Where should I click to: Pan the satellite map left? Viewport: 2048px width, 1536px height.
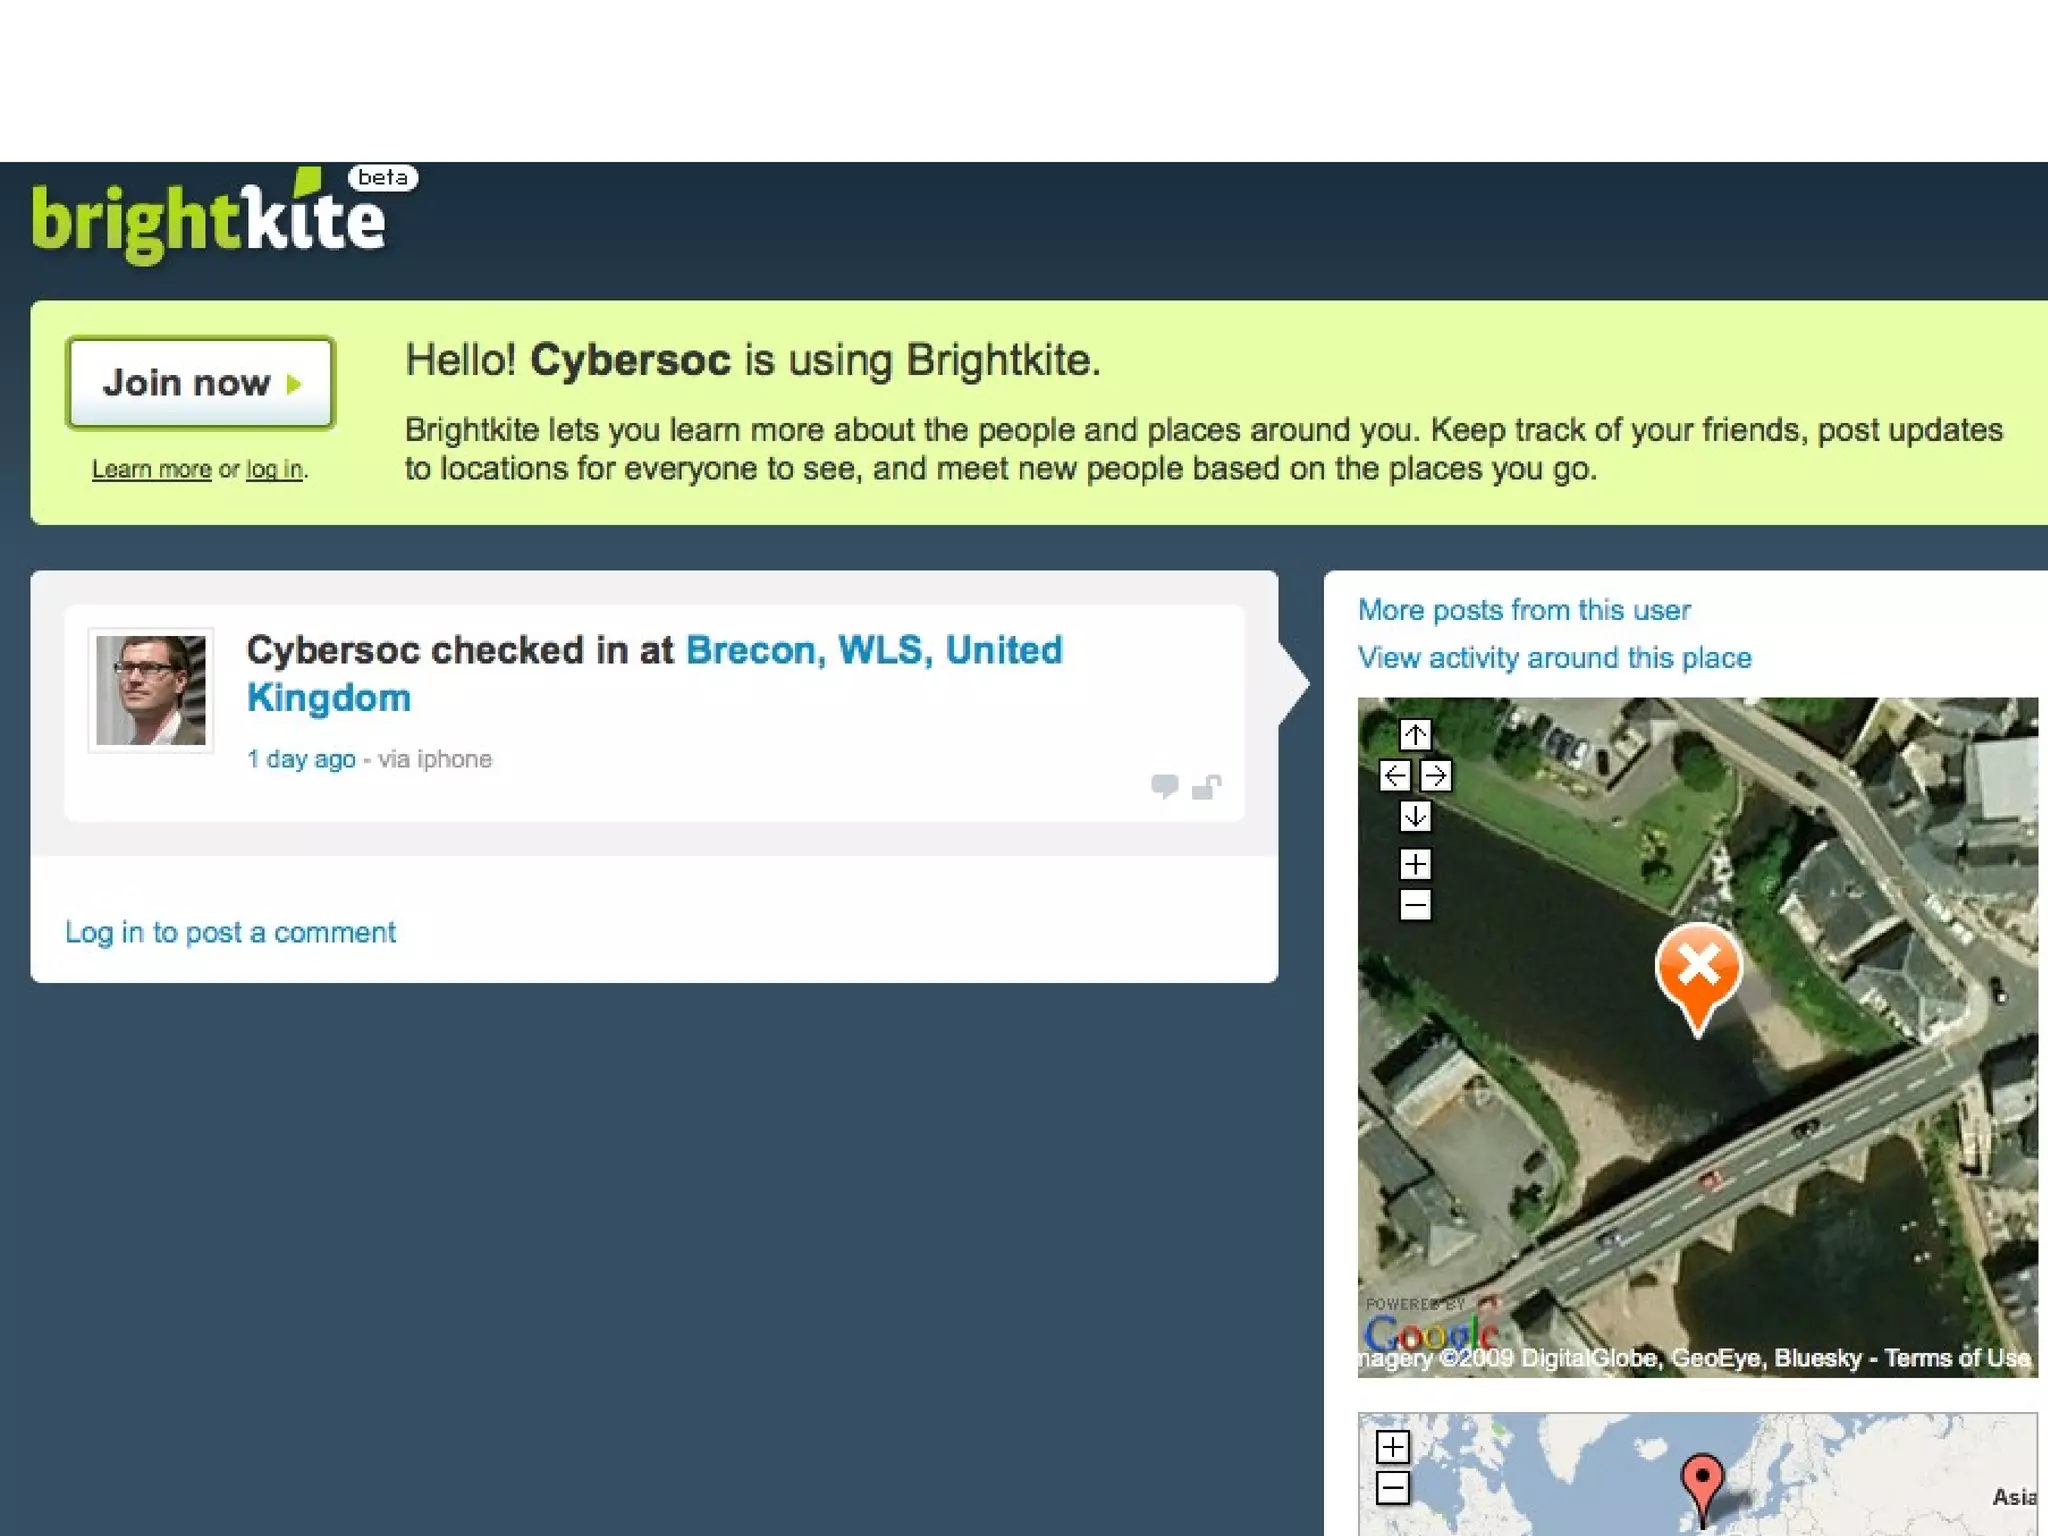click(x=1394, y=776)
